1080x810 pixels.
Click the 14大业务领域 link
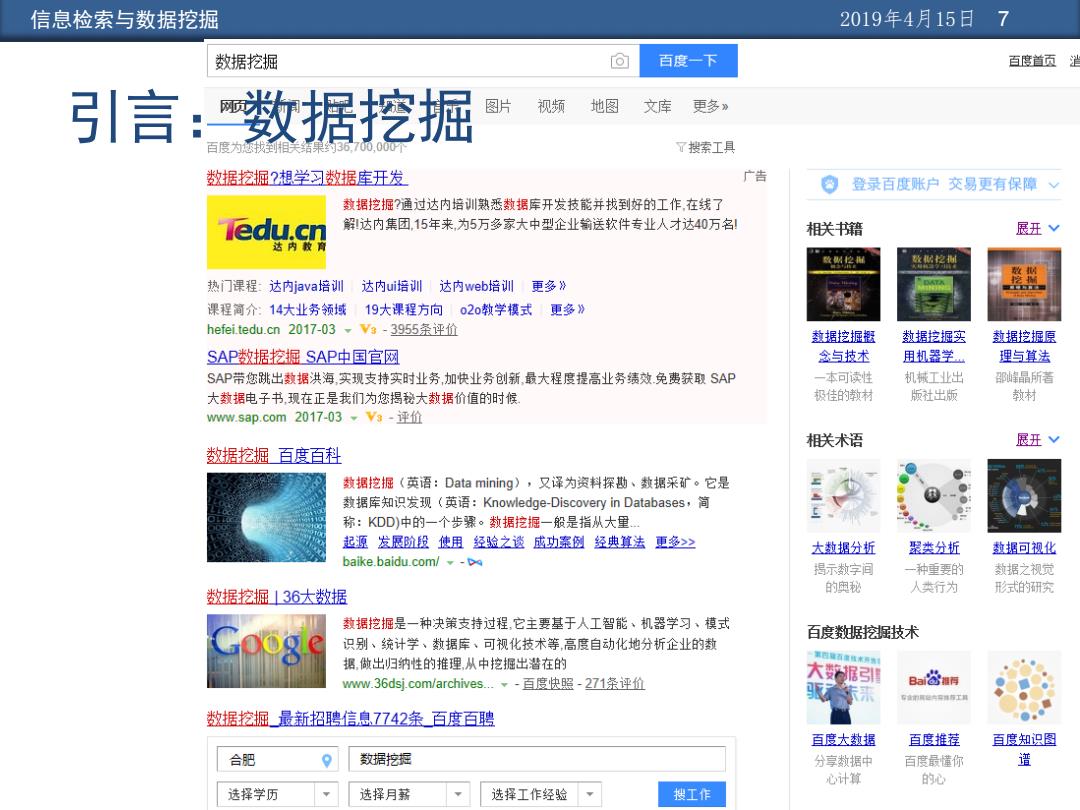click(308, 310)
